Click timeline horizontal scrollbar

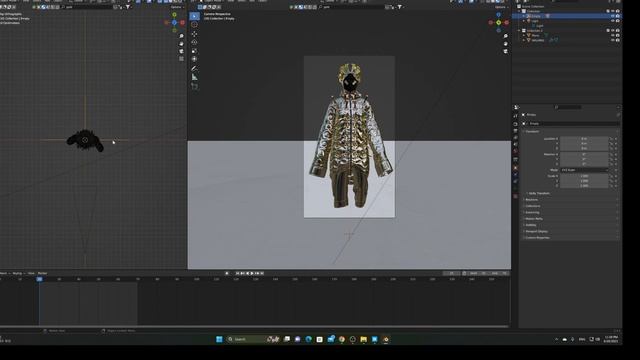[x=254, y=326]
